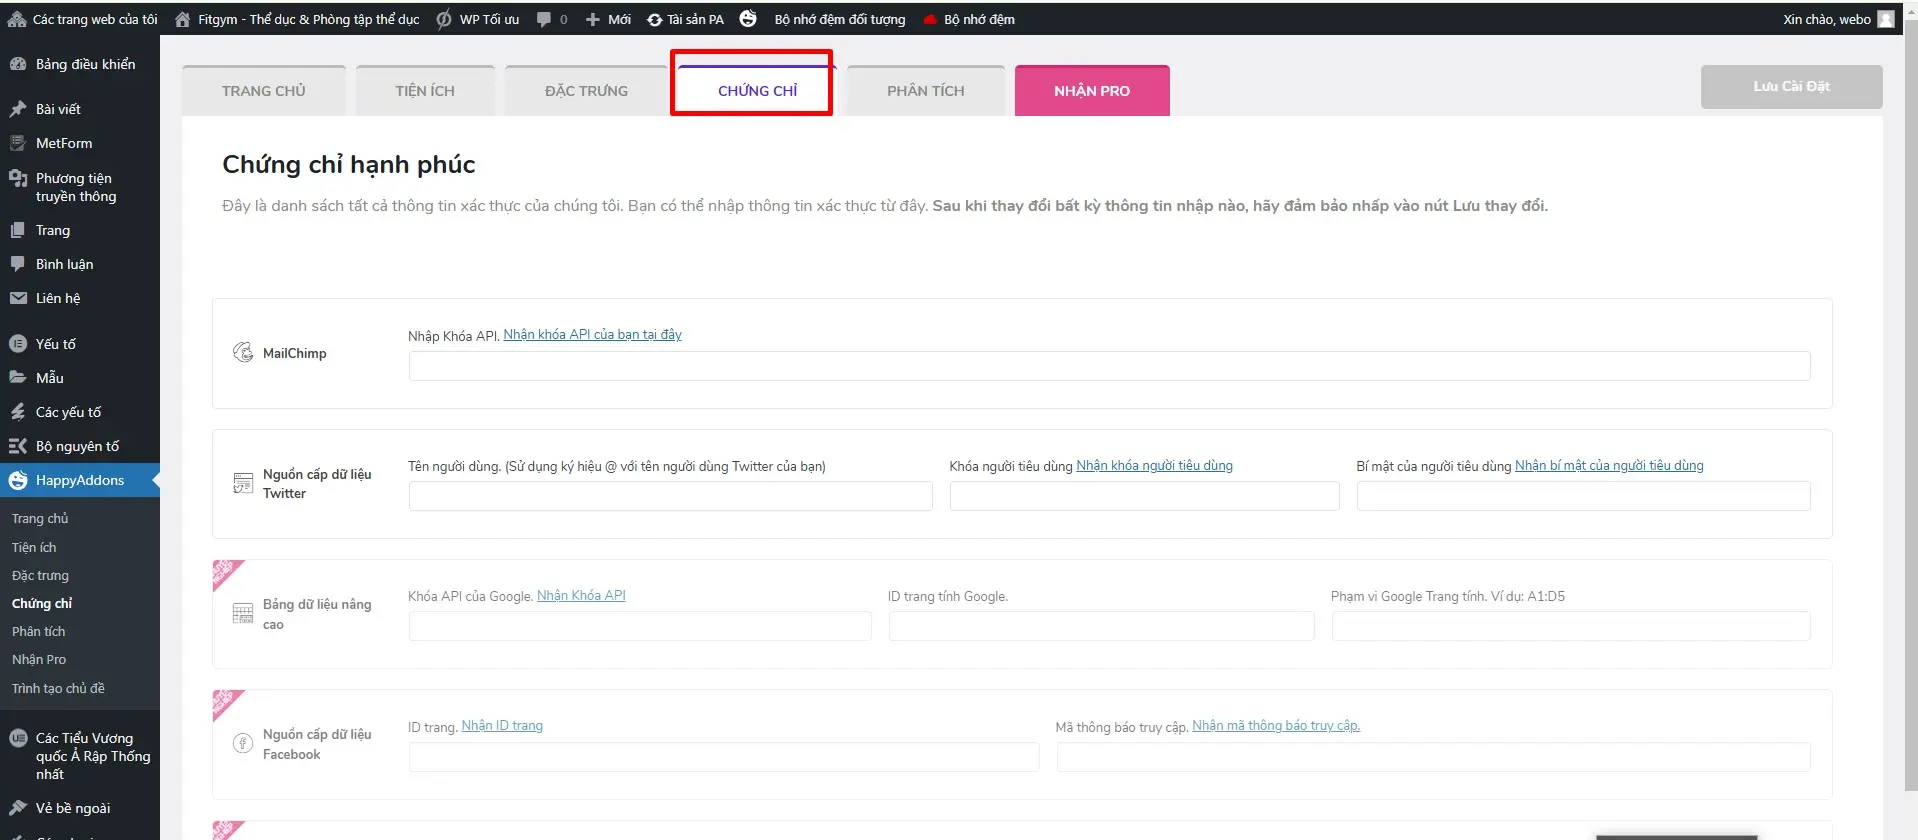The image size is (1918, 840).
Task: Open Bình luận menu in sidebar
Action: [80, 264]
